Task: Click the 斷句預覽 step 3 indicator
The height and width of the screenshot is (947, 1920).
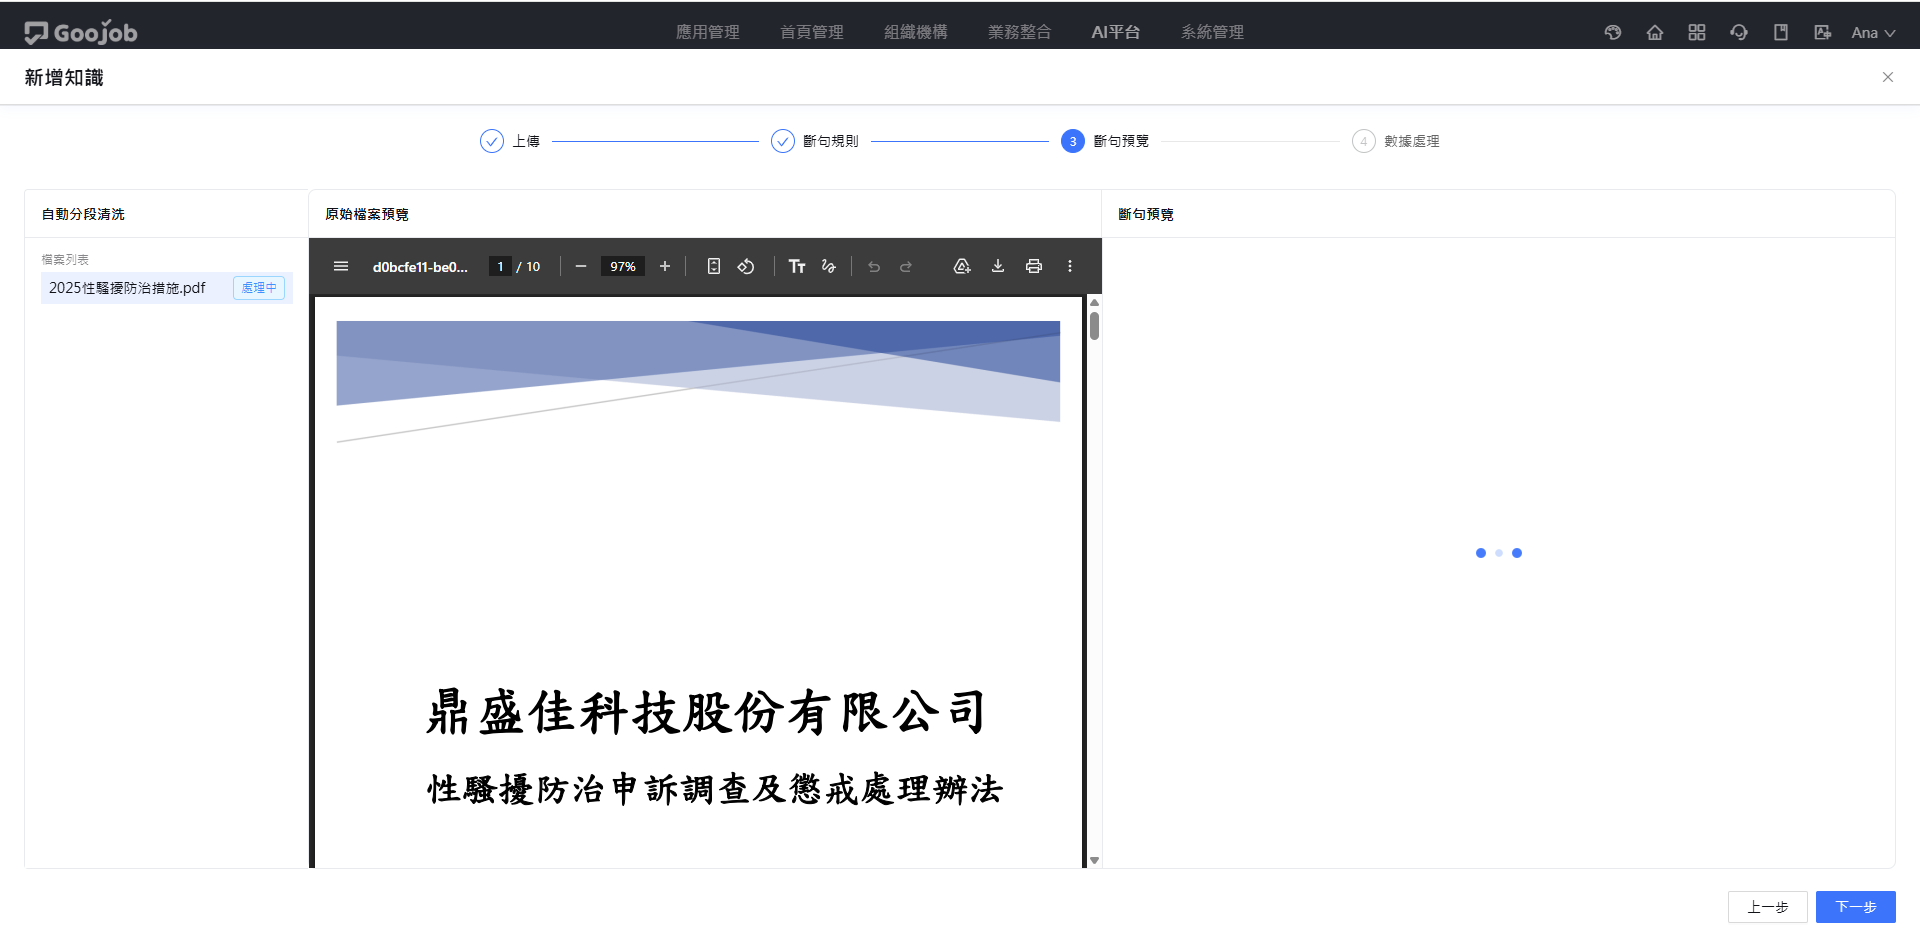Action: [1105, 141]
